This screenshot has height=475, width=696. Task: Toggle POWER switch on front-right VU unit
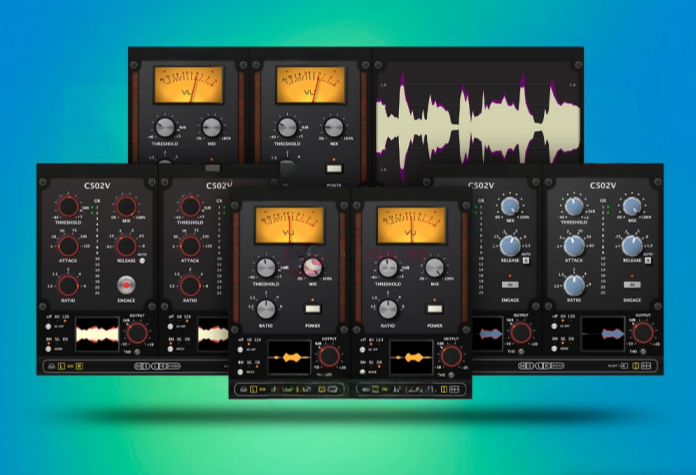click(435, 309)
